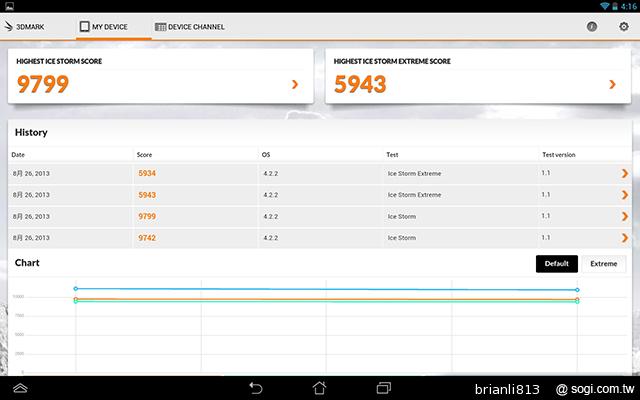Click the blue line's right data point
The width and height of the screenshot is (640, 400).
point(577,290)
